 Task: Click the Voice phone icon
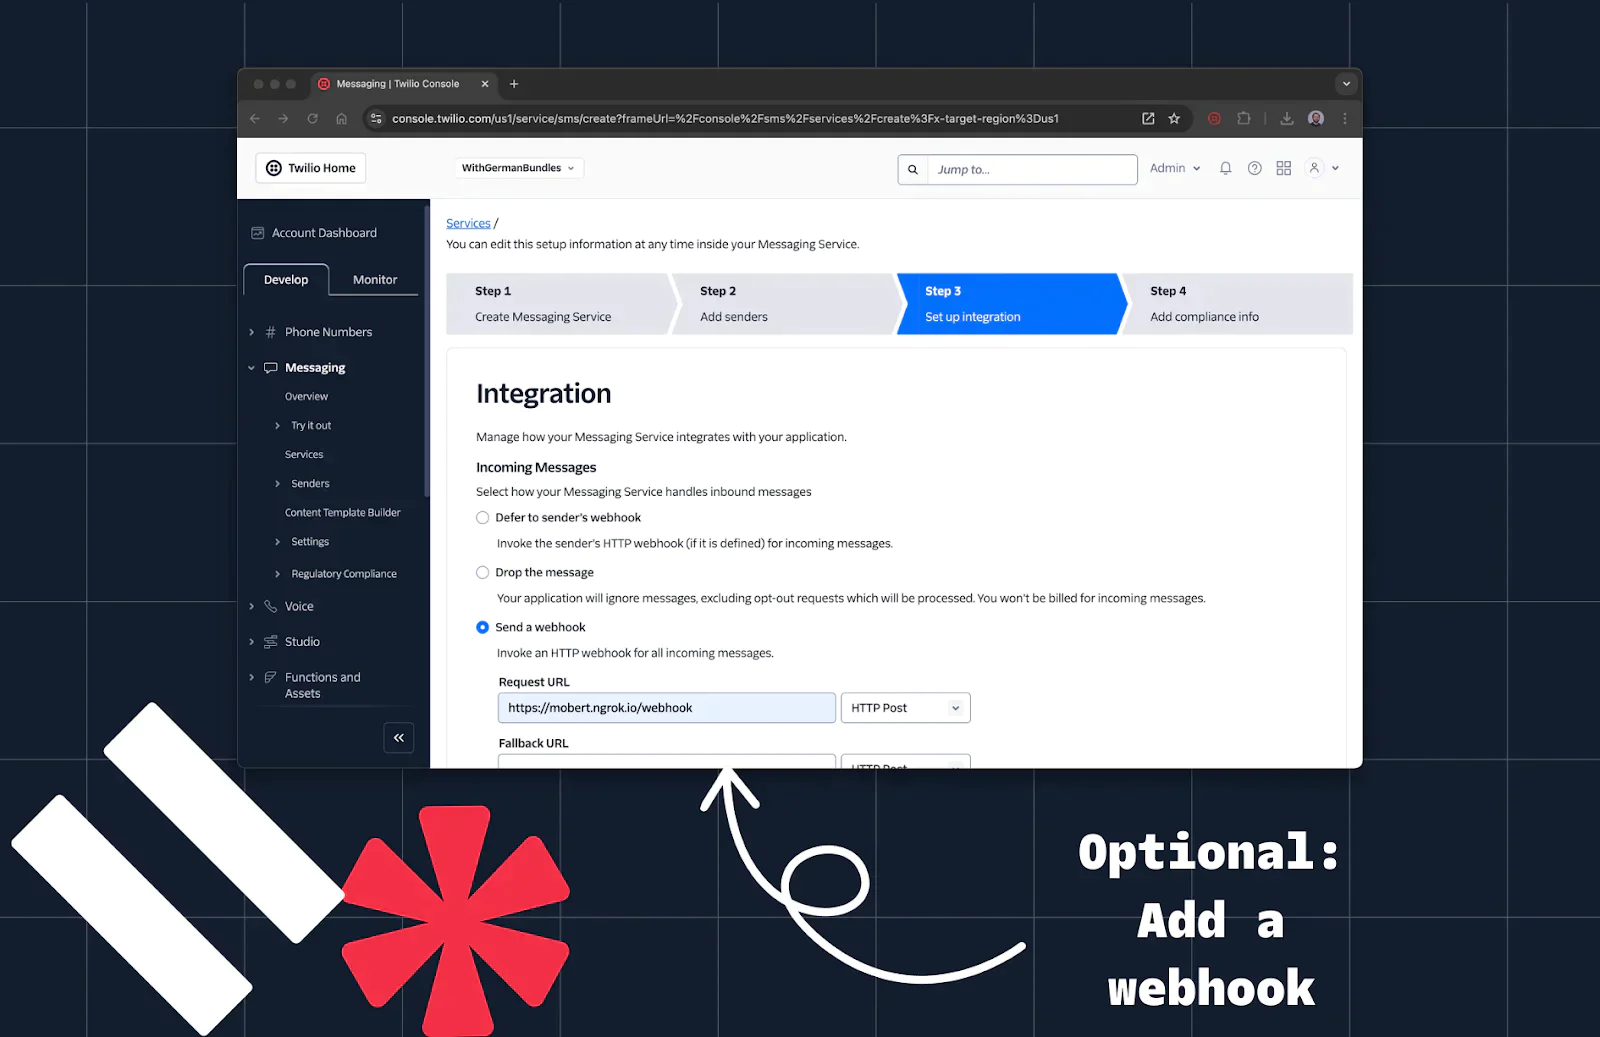[270, 606]
